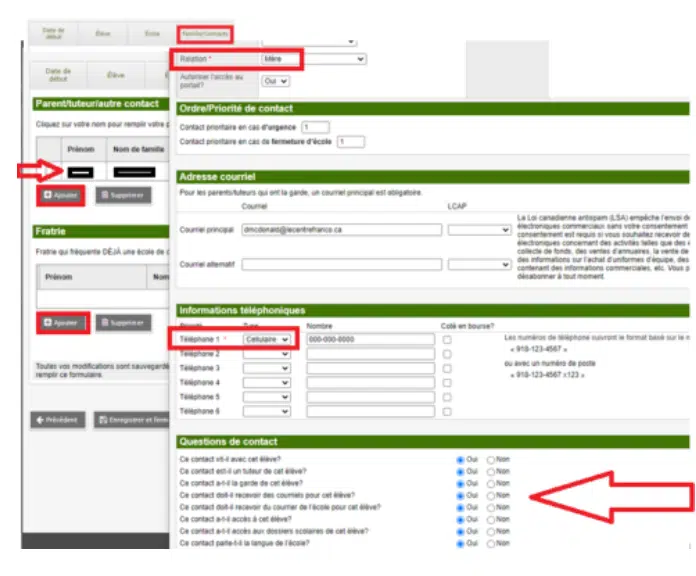
Task: Click the Supprimer trash icon in Fratrie section
Action: pos(105,323)
